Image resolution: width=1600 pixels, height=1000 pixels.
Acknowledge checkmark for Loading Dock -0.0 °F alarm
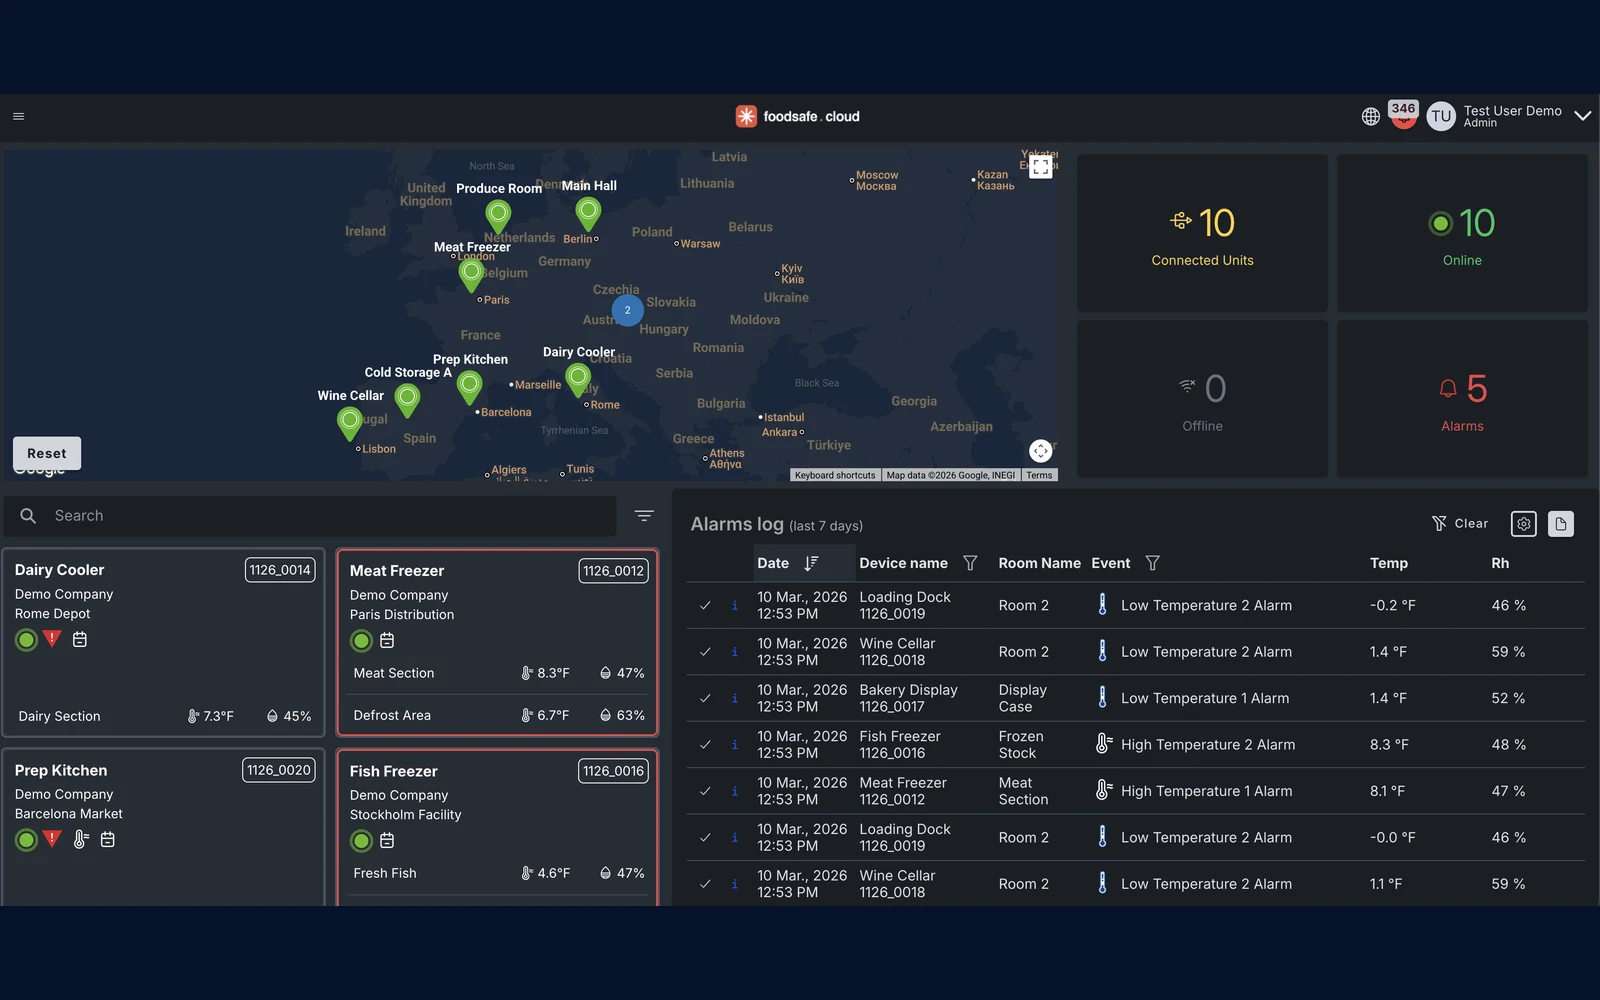[x=705, y=838]
